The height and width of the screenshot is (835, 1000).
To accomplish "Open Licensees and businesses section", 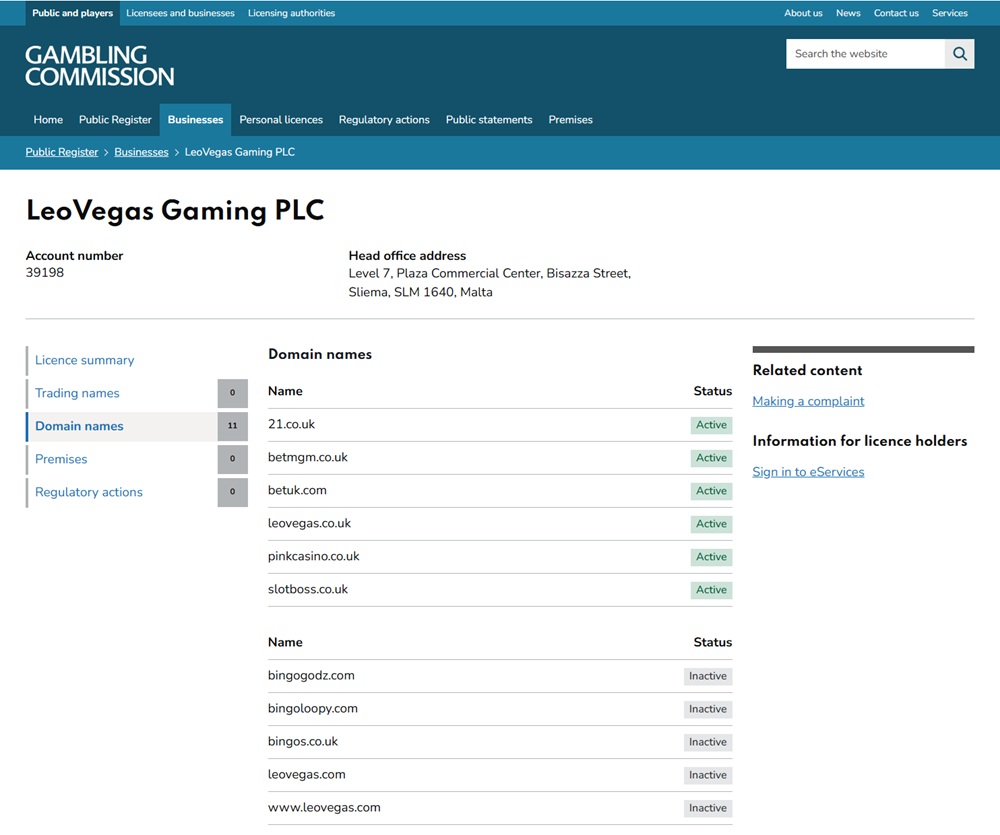I will 180,13.
